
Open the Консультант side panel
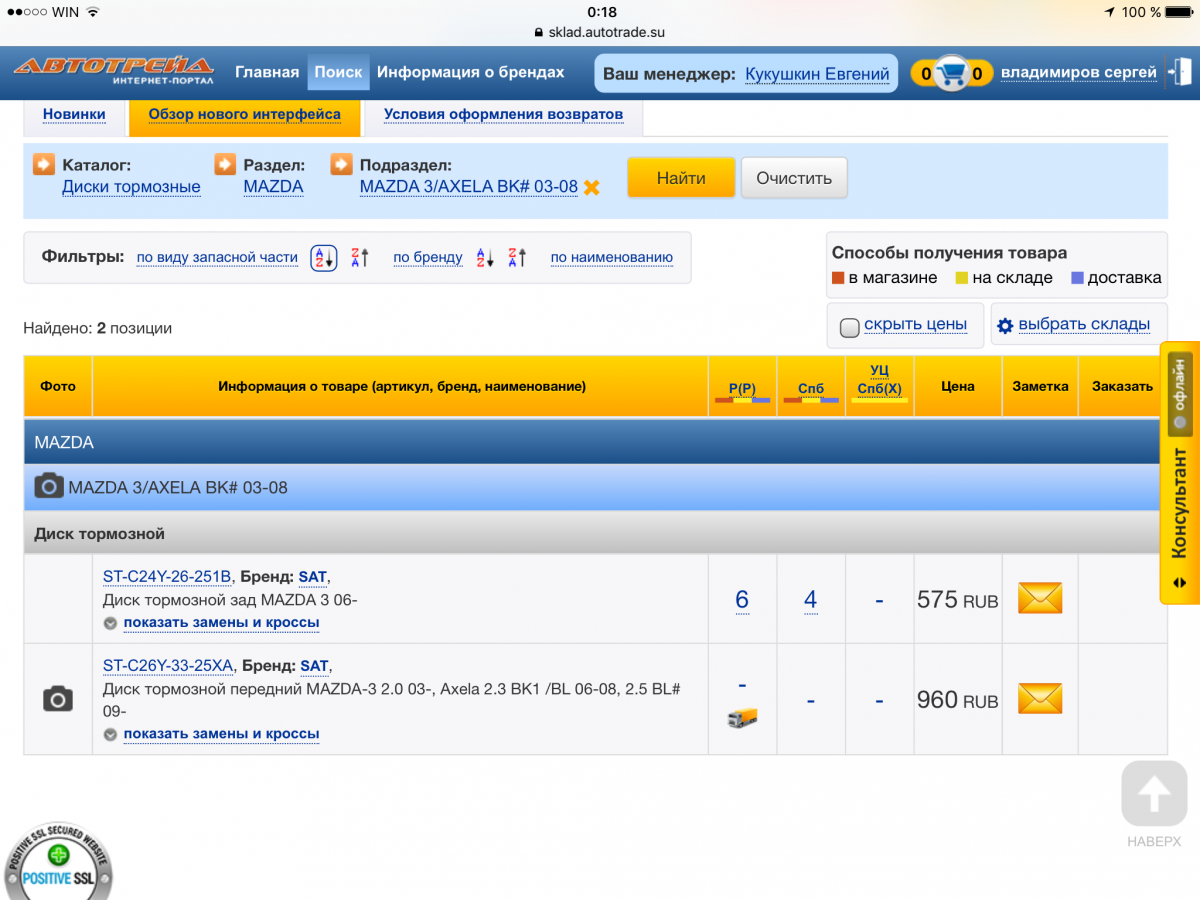(1179, 500)
